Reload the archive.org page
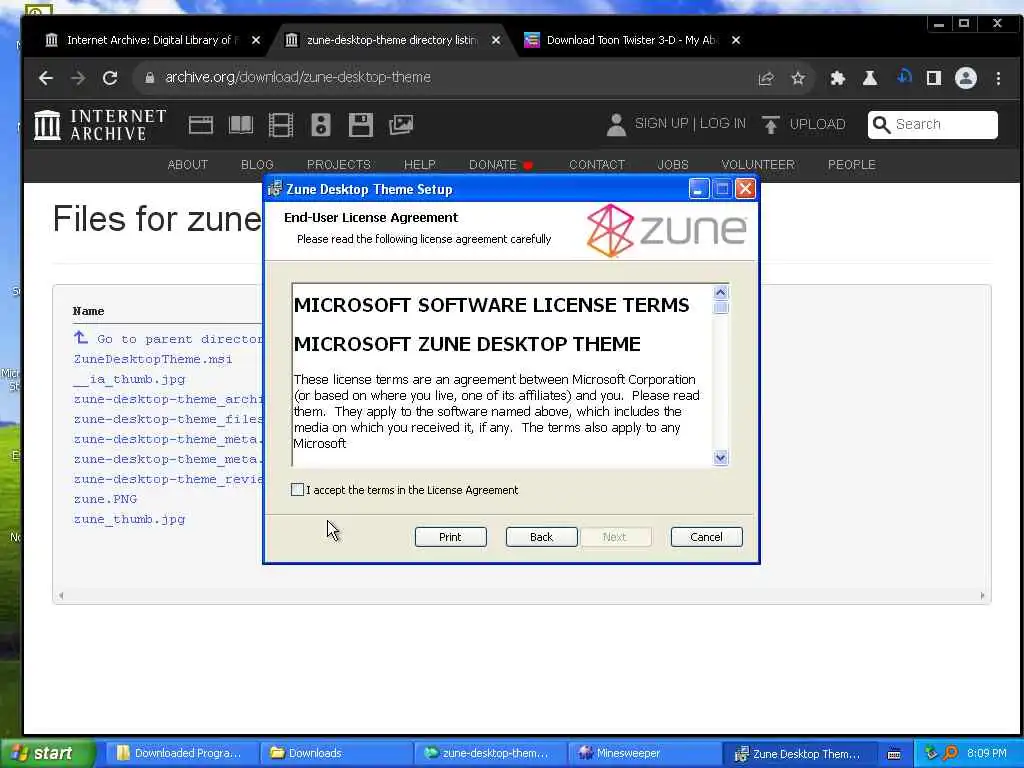The image size is (1024, 768). [110, 78]
